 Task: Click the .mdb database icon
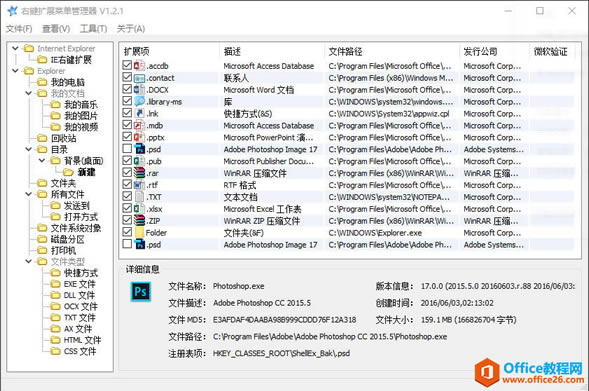point(139,125)
